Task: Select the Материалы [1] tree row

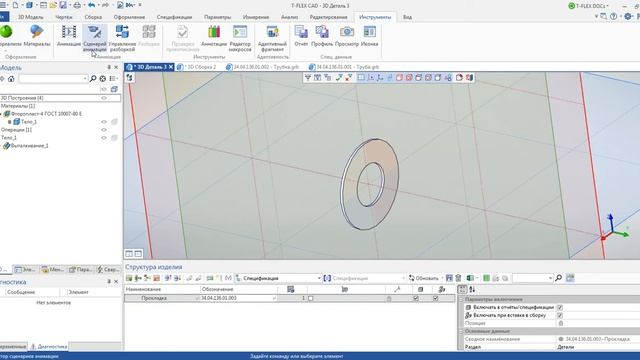Action: pyautogui.click(x=18, y=106)
